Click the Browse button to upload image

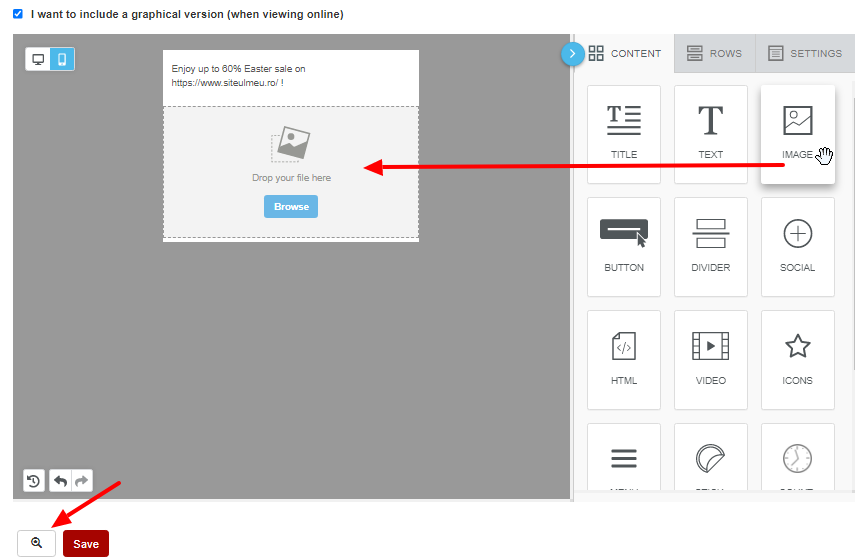click(x=291, y=207)
